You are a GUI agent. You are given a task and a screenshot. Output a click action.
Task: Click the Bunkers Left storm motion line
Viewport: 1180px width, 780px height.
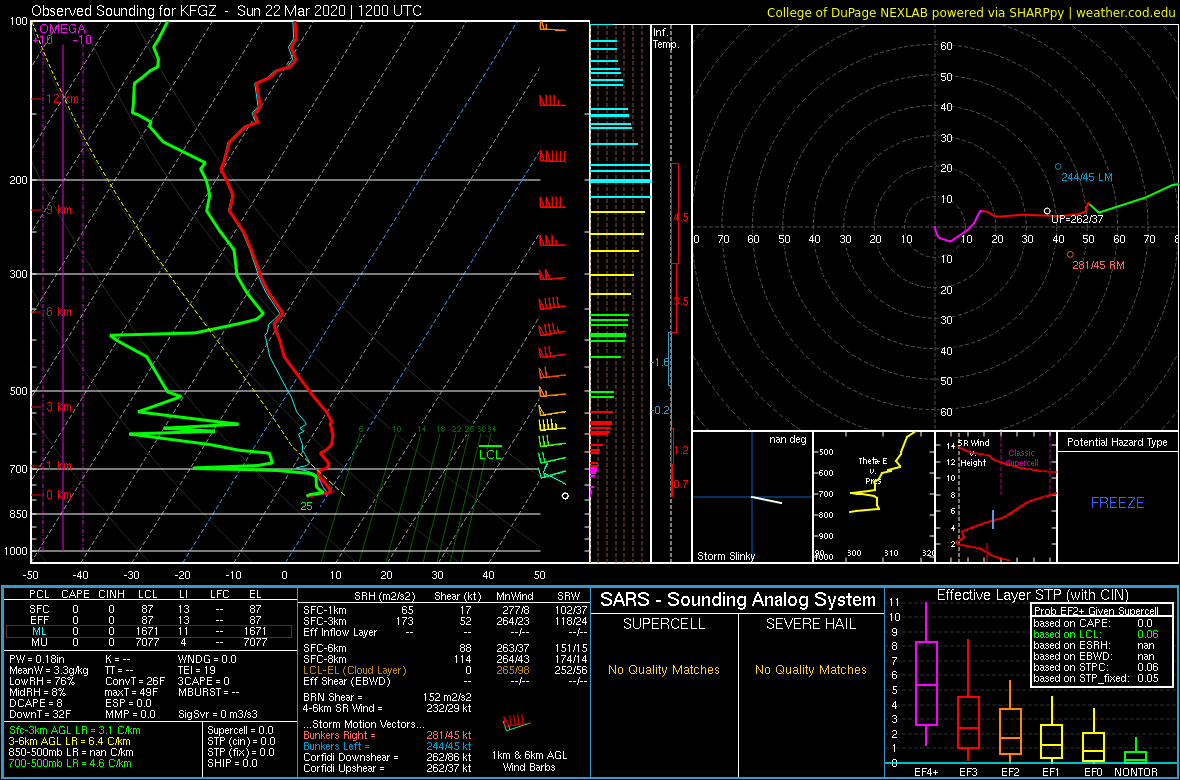386,746
